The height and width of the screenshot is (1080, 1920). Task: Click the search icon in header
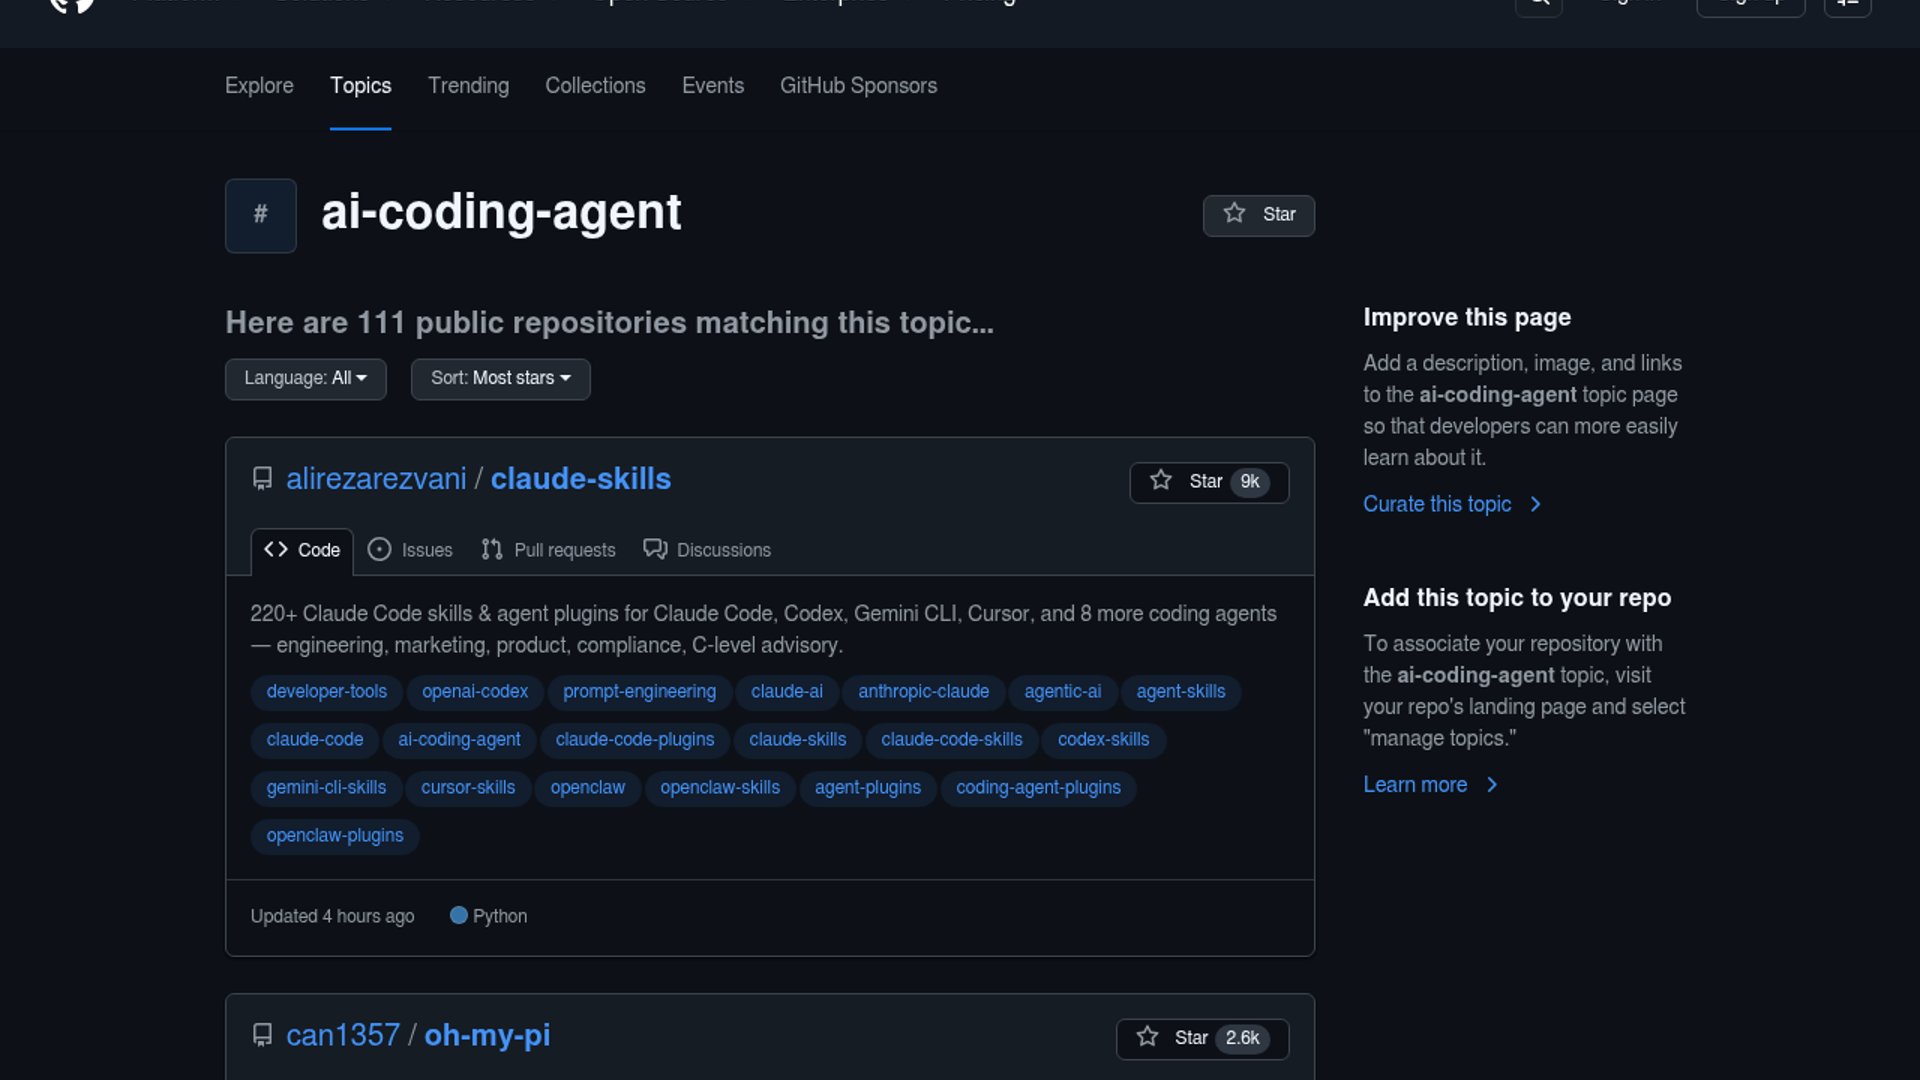tap(1539, 3)
